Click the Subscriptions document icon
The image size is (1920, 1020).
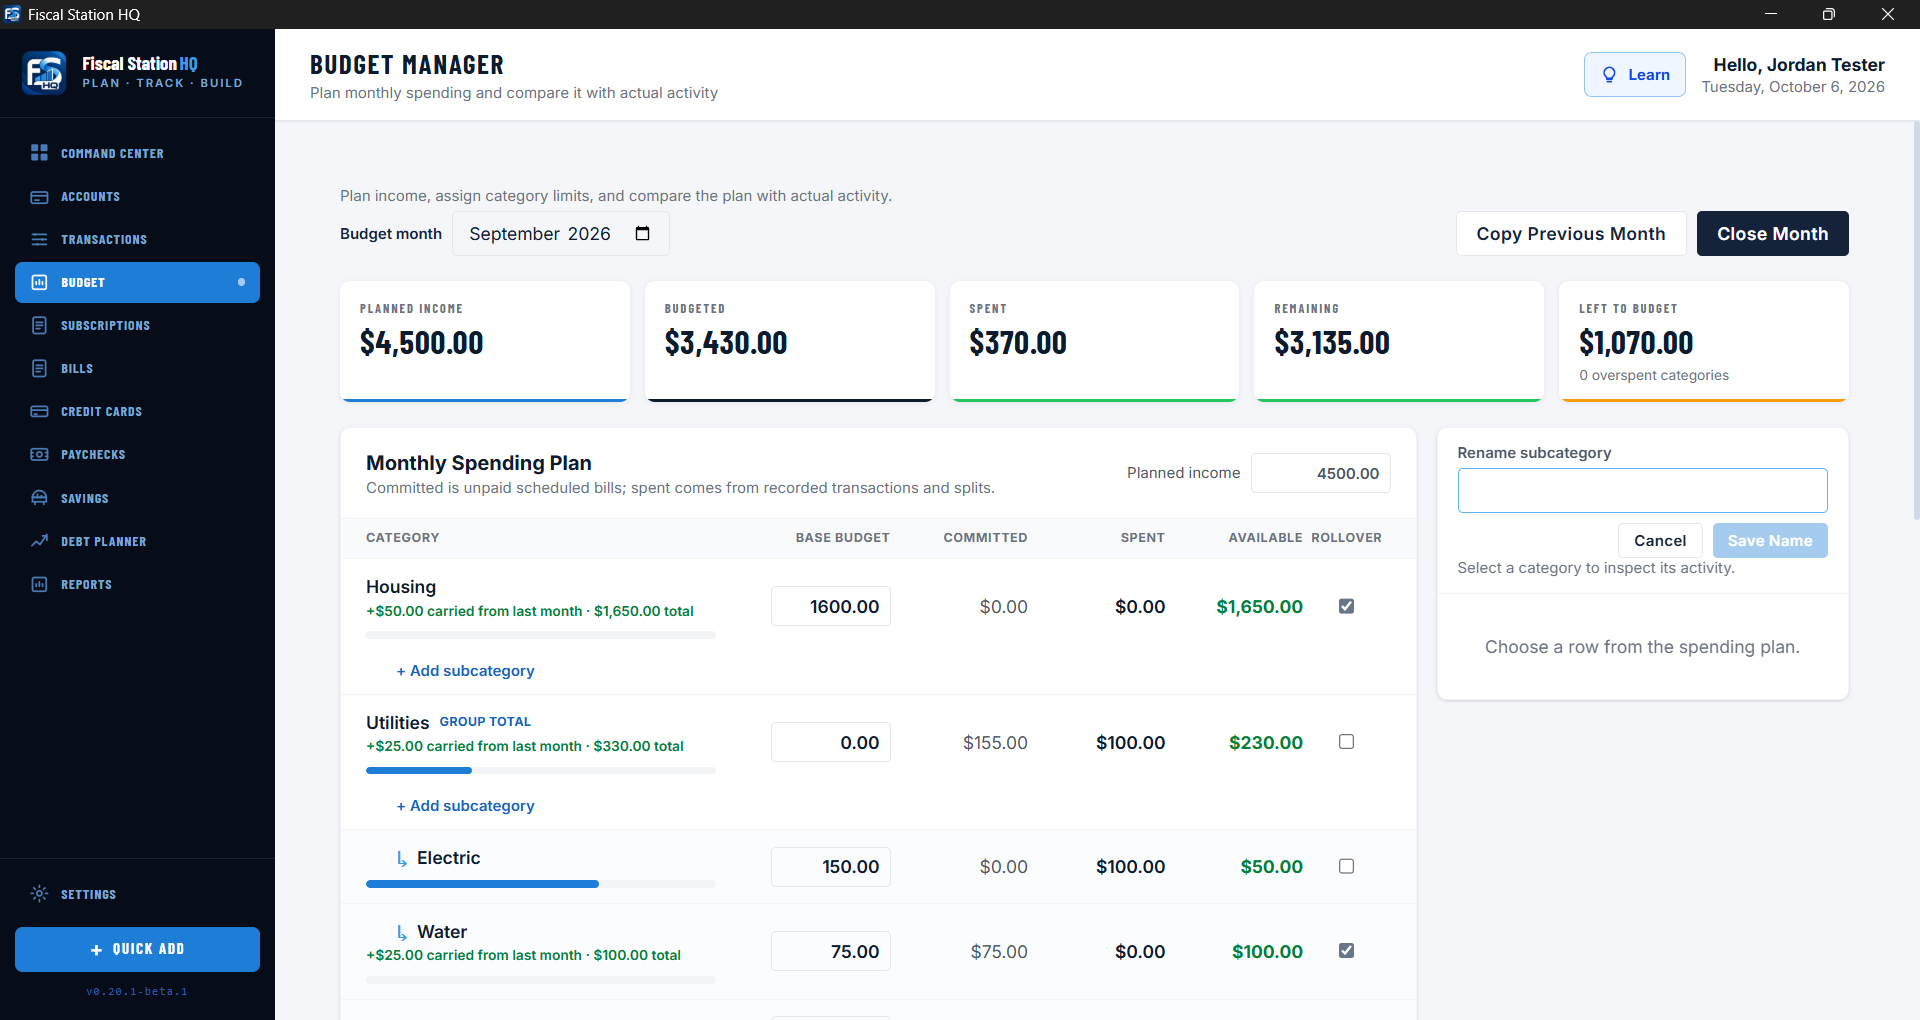tap(39, 325)
